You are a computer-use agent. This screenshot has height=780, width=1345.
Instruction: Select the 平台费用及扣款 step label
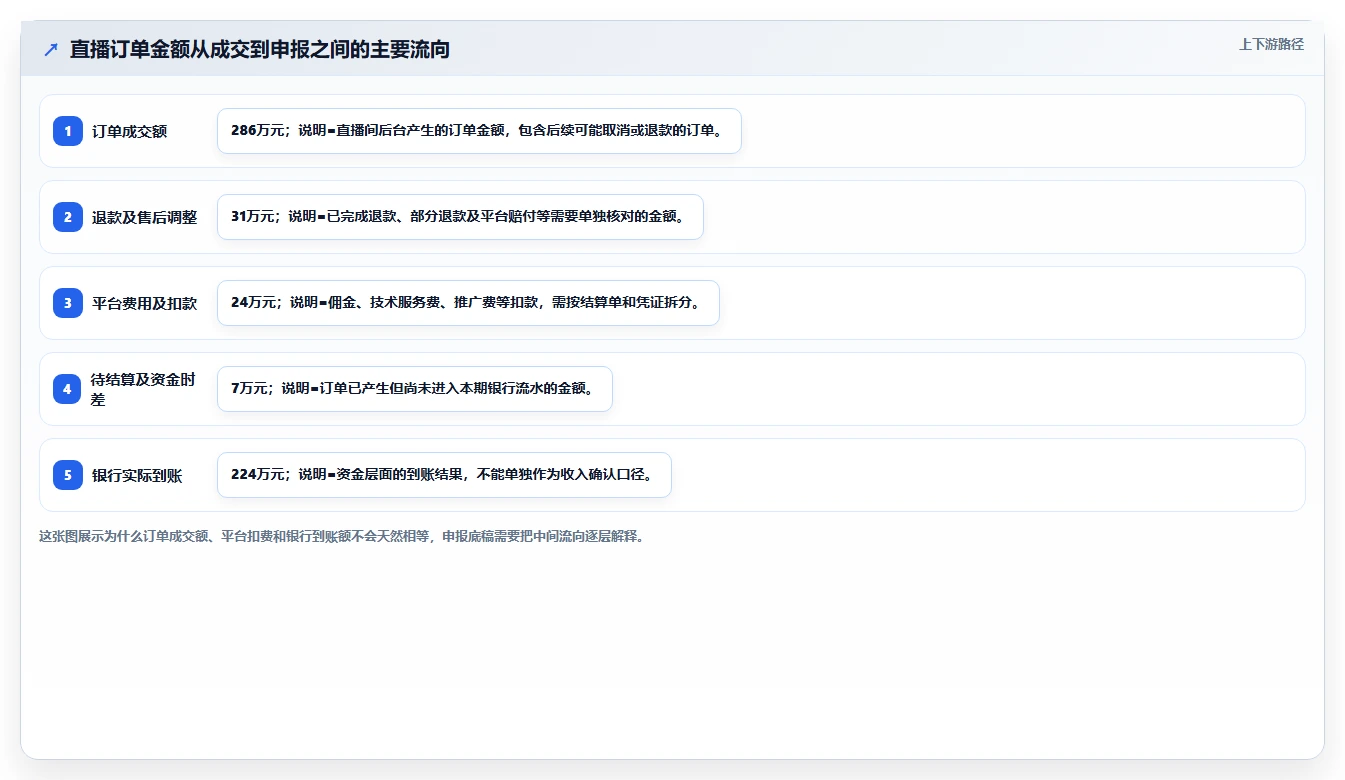[x=144, y=303]
